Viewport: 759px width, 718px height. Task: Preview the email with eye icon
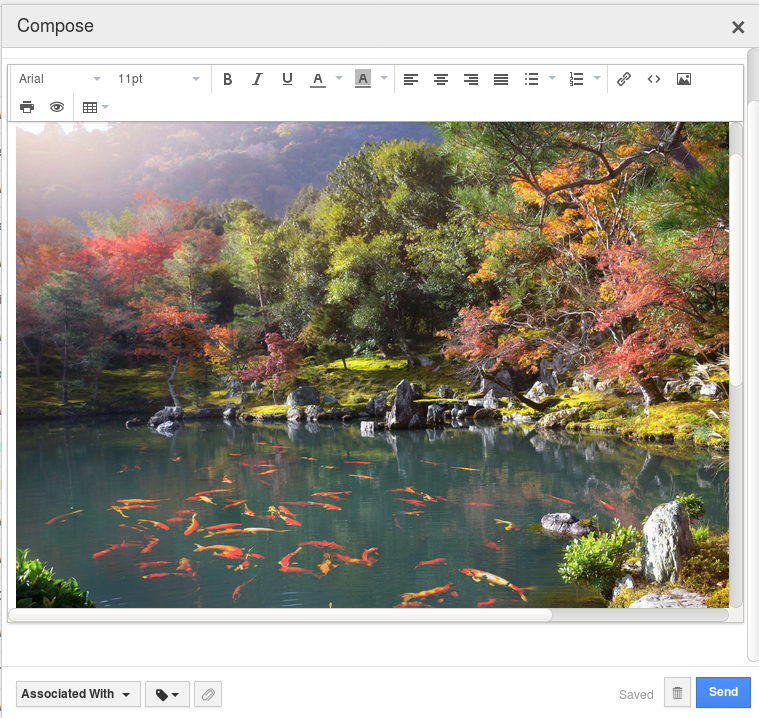pyautogui.click(x=57, y=107)
